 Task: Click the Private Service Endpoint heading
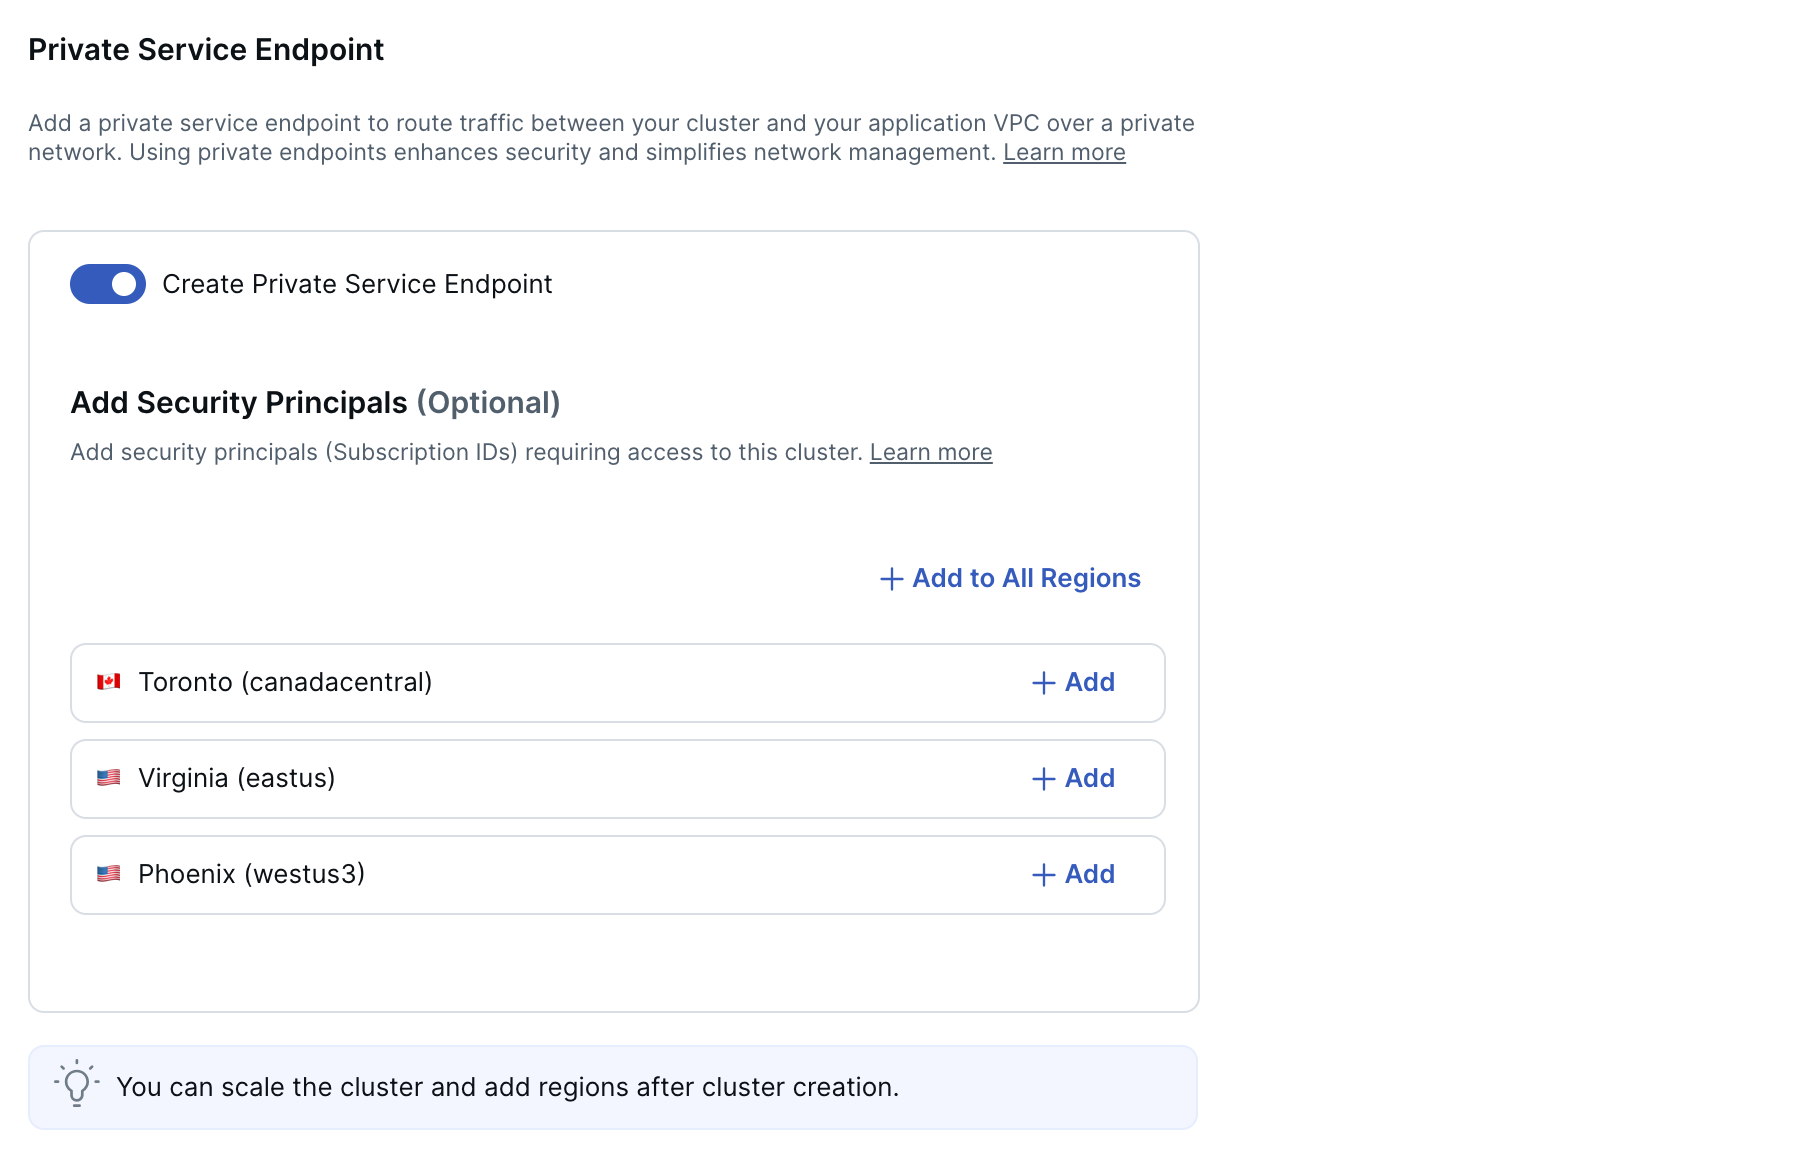click(x=205, y=49)
